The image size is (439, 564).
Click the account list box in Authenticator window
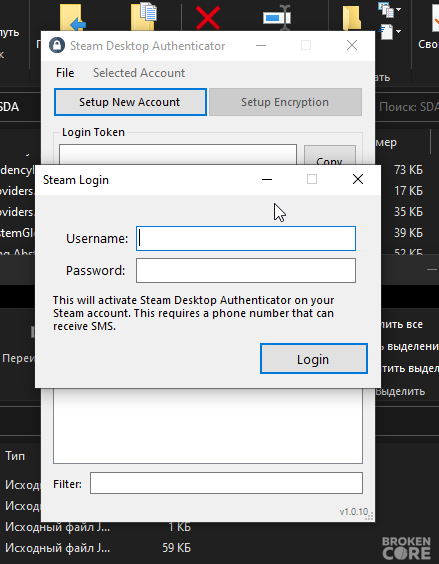point(208,426)
